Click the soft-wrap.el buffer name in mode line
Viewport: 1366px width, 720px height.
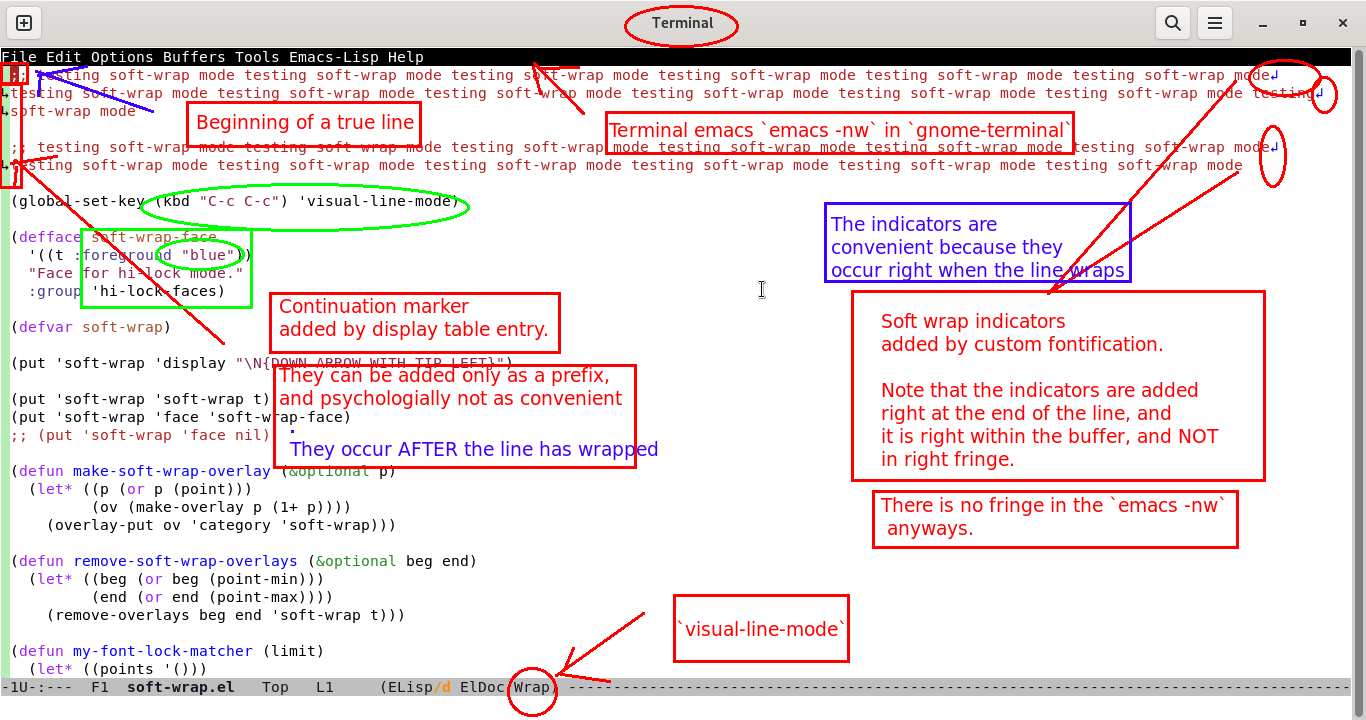(181, 687)
